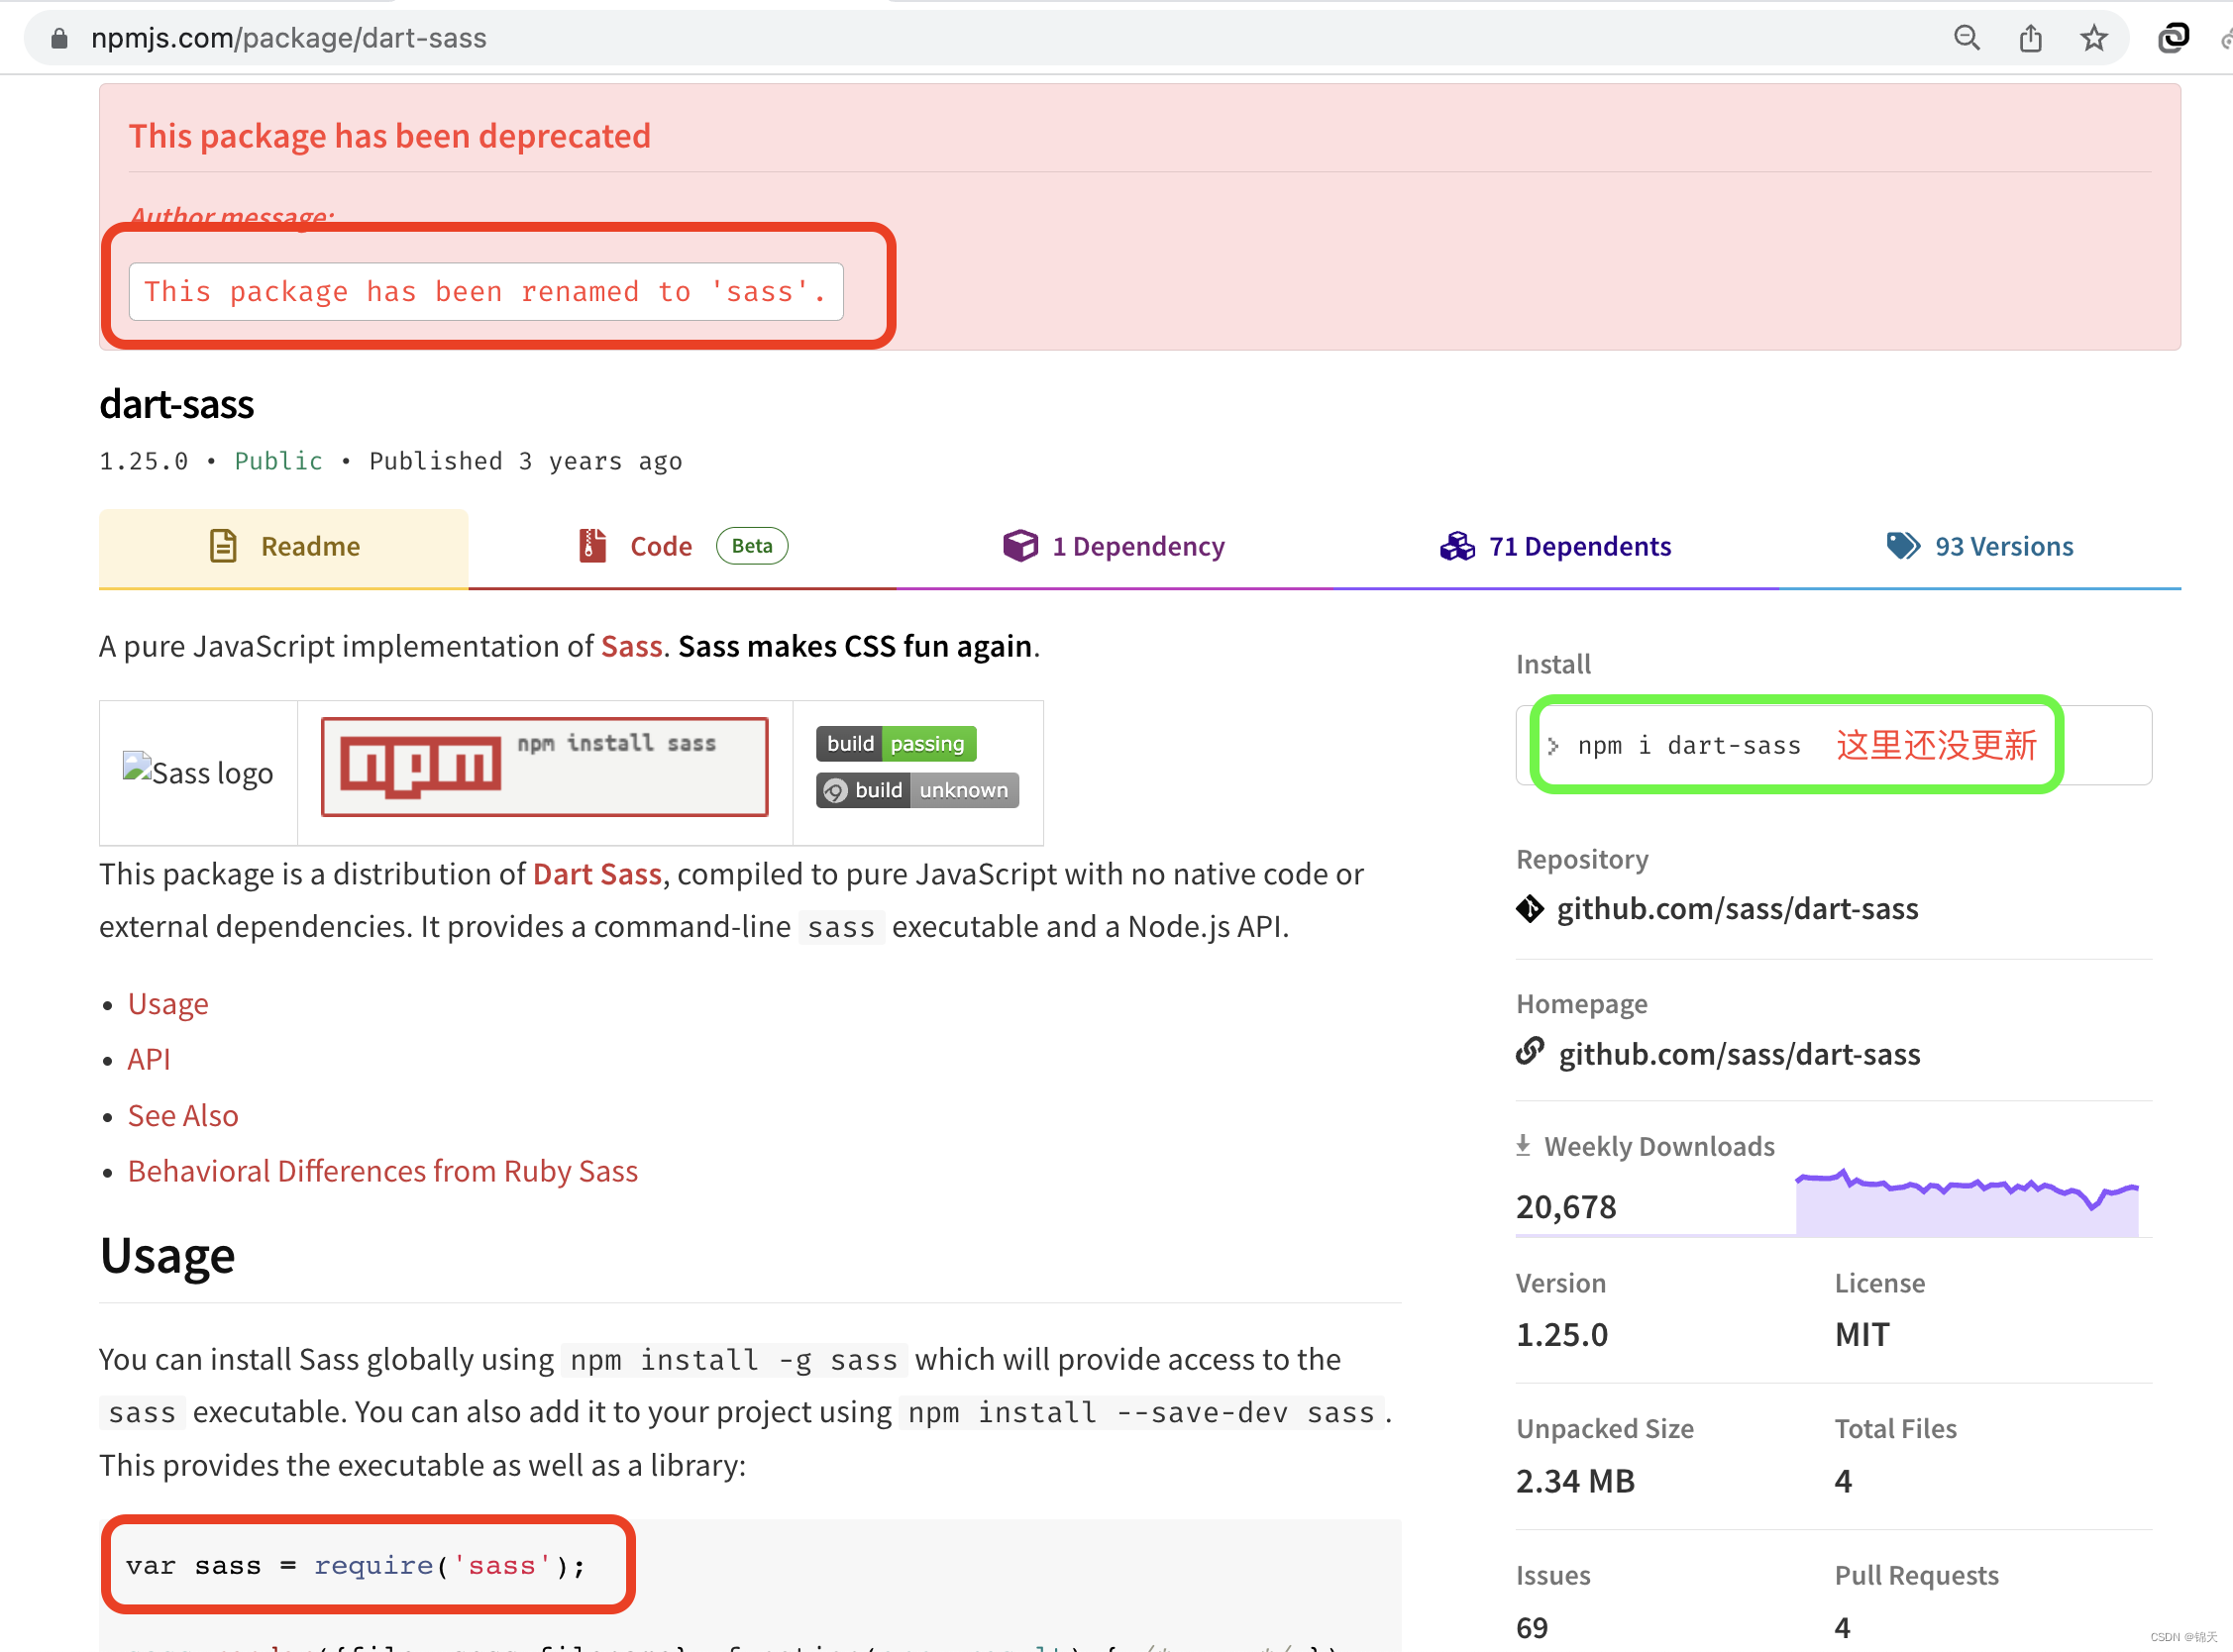The height and width of the screenshot is (1652, 2233).
Task: Click the Published 3 years ago text
Action: click(526, 461)
